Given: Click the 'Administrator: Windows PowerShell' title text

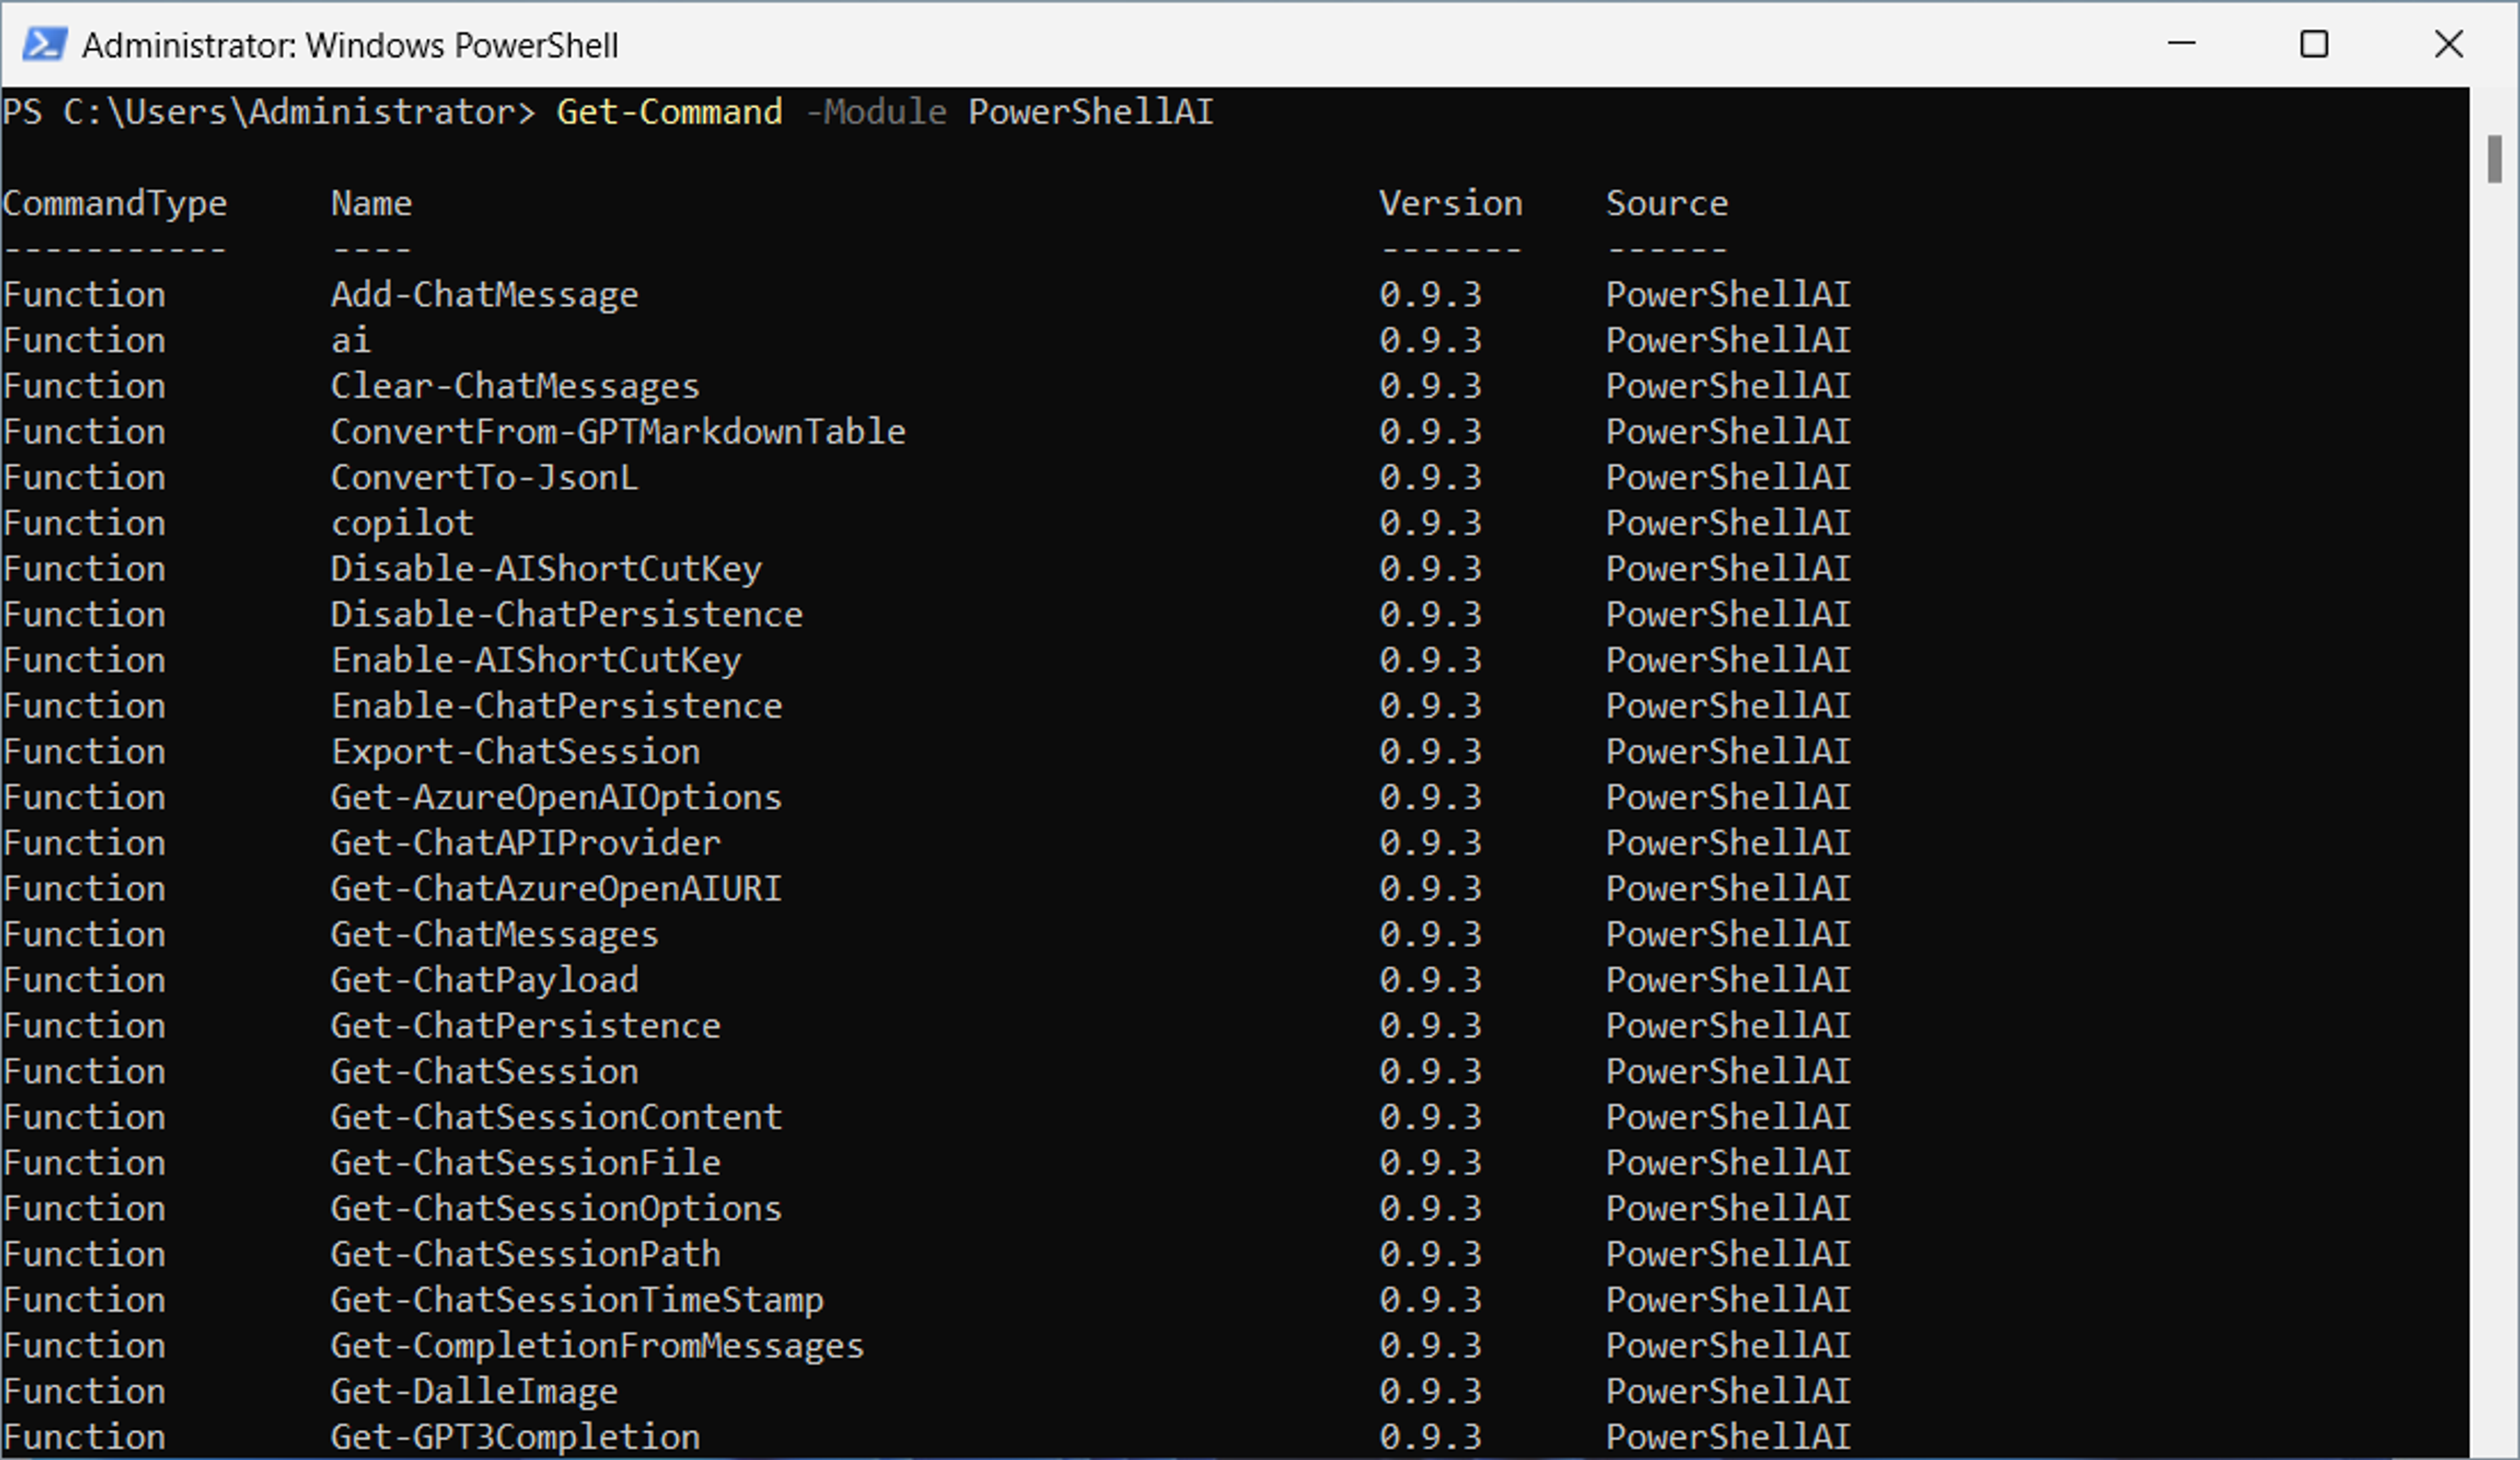Looking at the screenshot, I should click(350, 46).
